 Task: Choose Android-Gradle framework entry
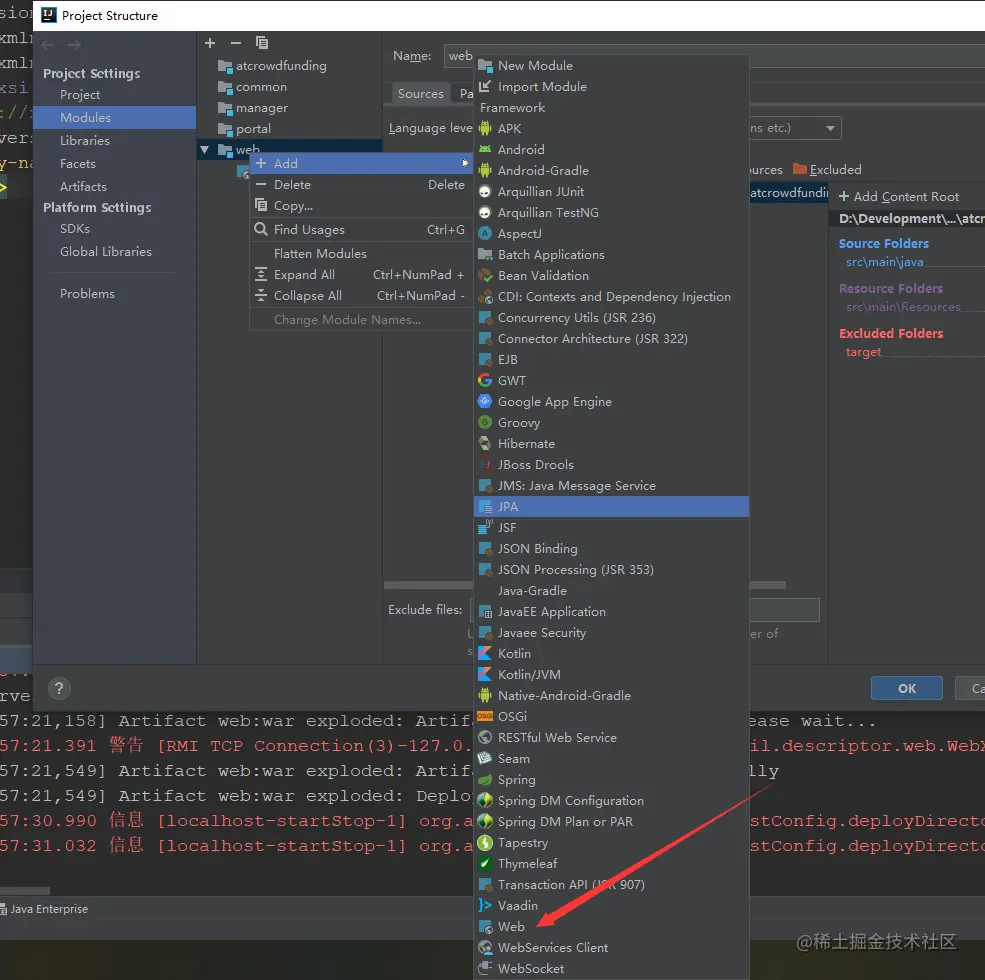click(x=611, y=171)
